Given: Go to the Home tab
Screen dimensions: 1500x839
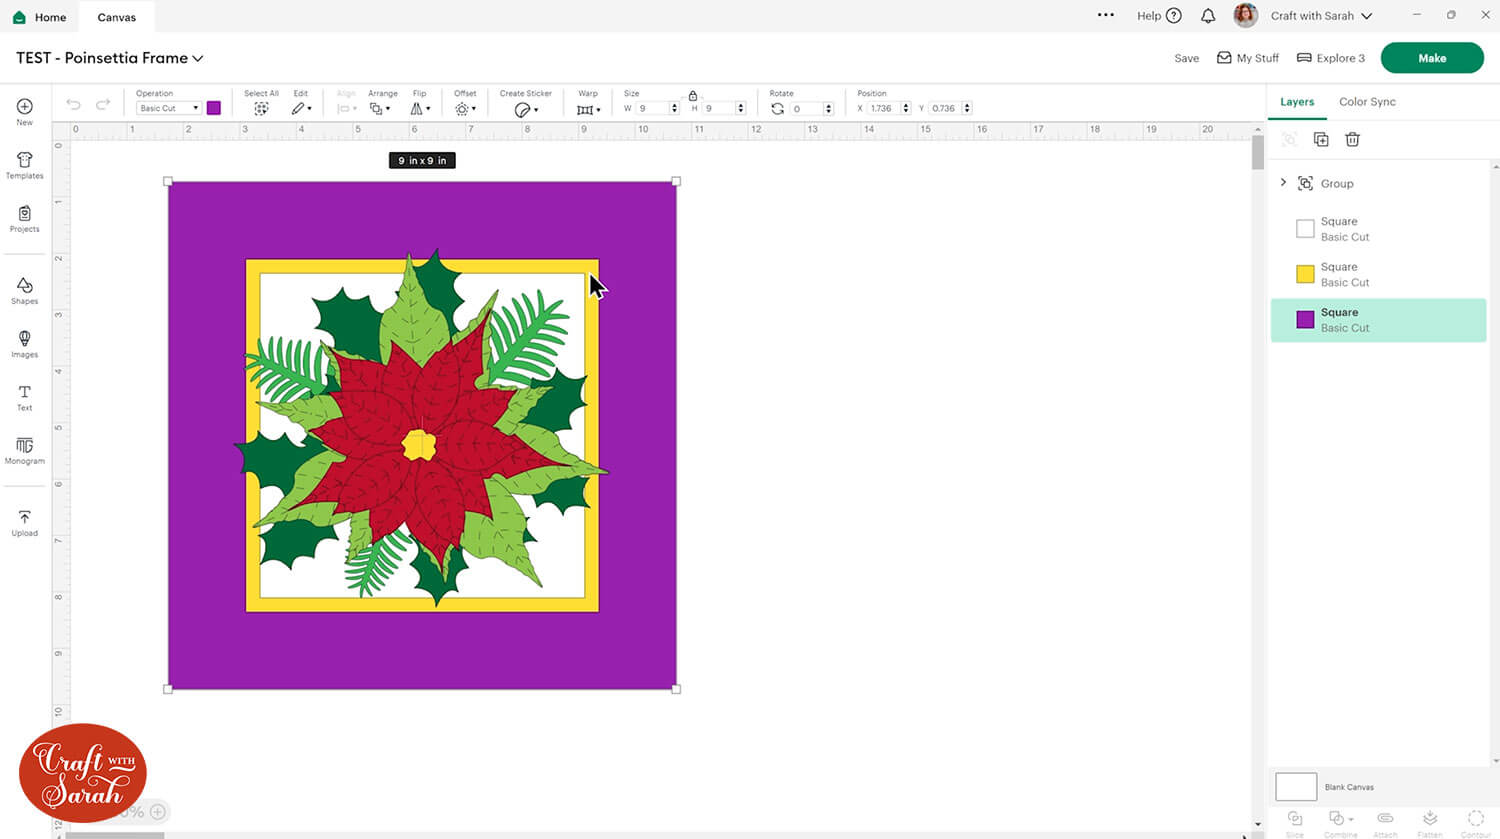Looking at the screenshot, I should (x=39, y=17).
